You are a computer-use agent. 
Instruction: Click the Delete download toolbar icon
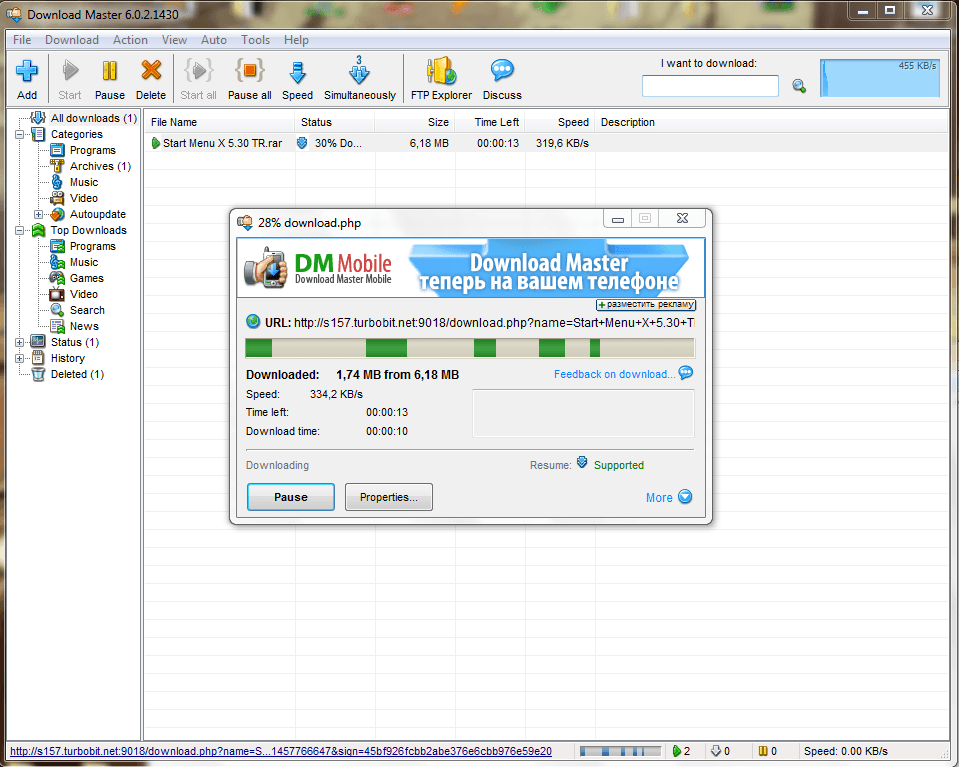tap(151, 72)
